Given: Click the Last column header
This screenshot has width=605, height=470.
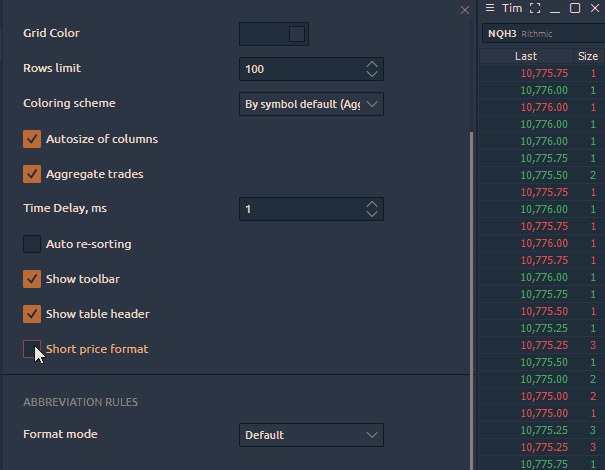Looking at the screenshot, I should point(526,57).
